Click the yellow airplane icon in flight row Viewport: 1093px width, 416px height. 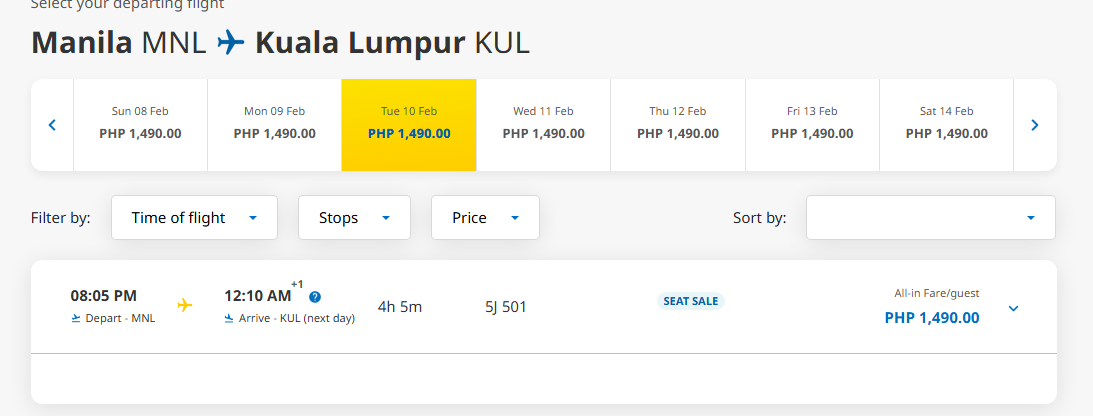(x=185, y=305)
